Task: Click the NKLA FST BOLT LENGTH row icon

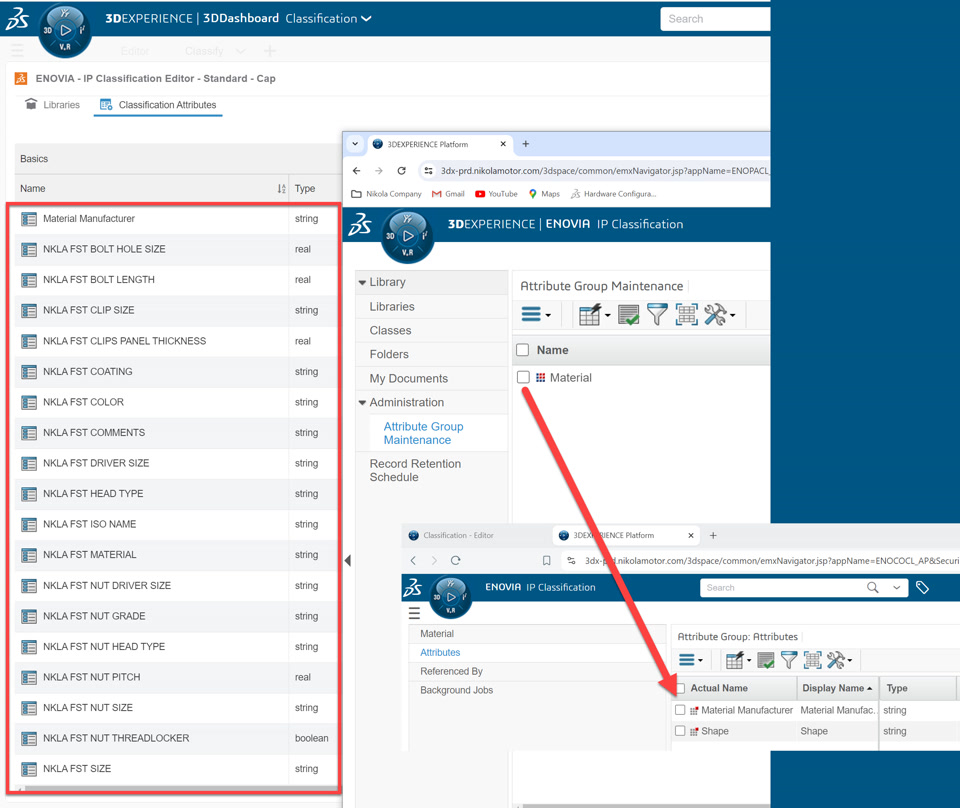Action: pos(29,280)
